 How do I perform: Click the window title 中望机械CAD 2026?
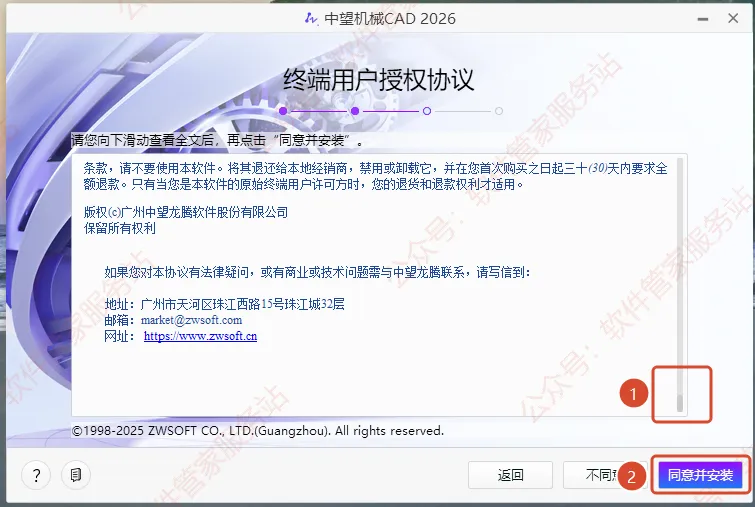click(390, 18)
